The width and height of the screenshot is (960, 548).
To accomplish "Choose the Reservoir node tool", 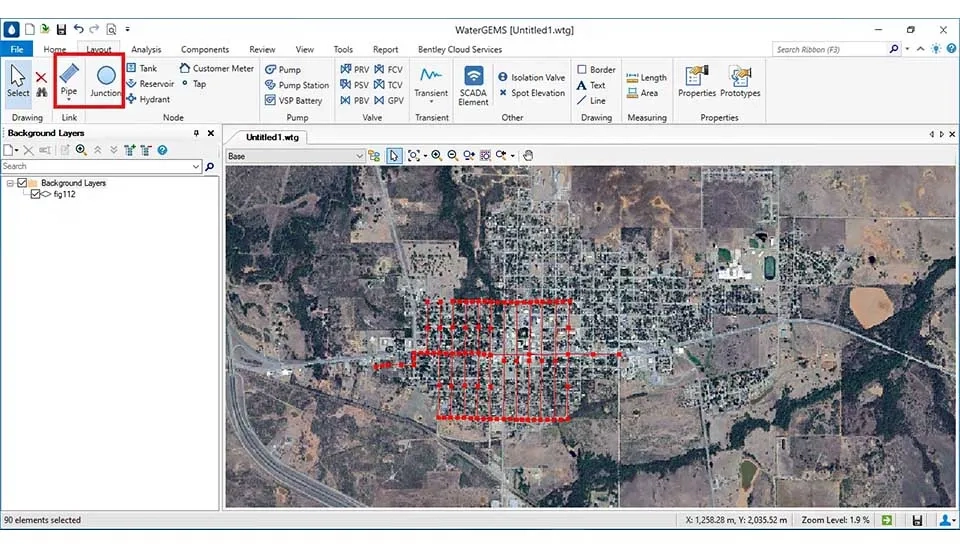I will [150, 83].
